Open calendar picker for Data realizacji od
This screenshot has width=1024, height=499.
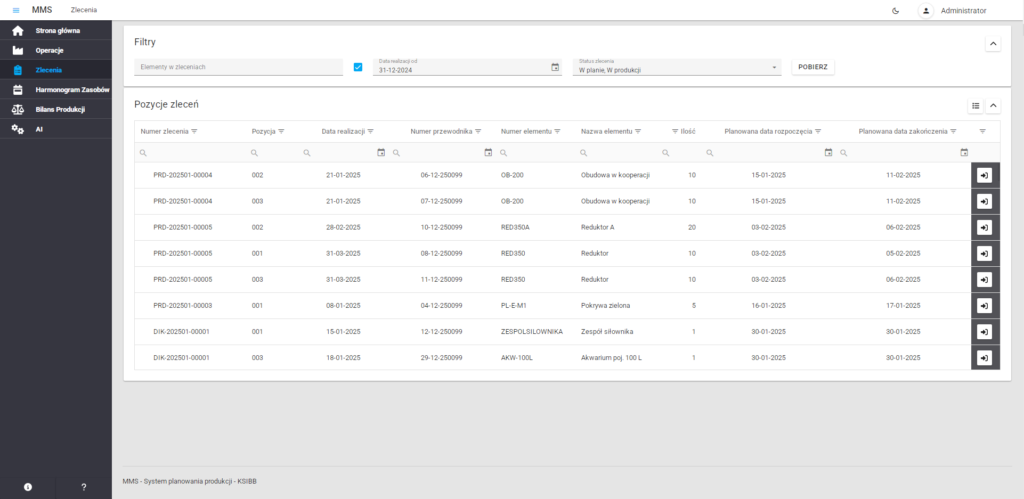tap(555, 68)
